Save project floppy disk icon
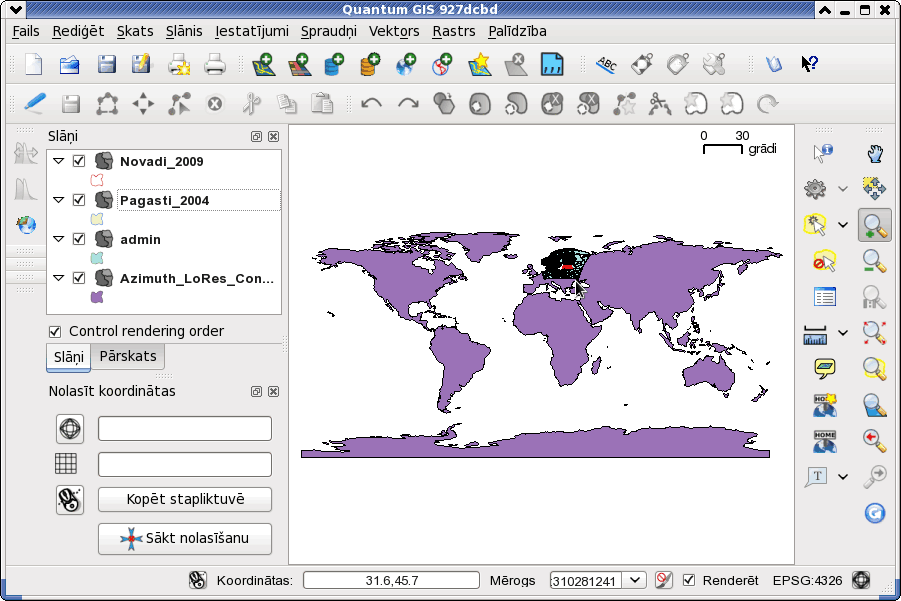 106,64
